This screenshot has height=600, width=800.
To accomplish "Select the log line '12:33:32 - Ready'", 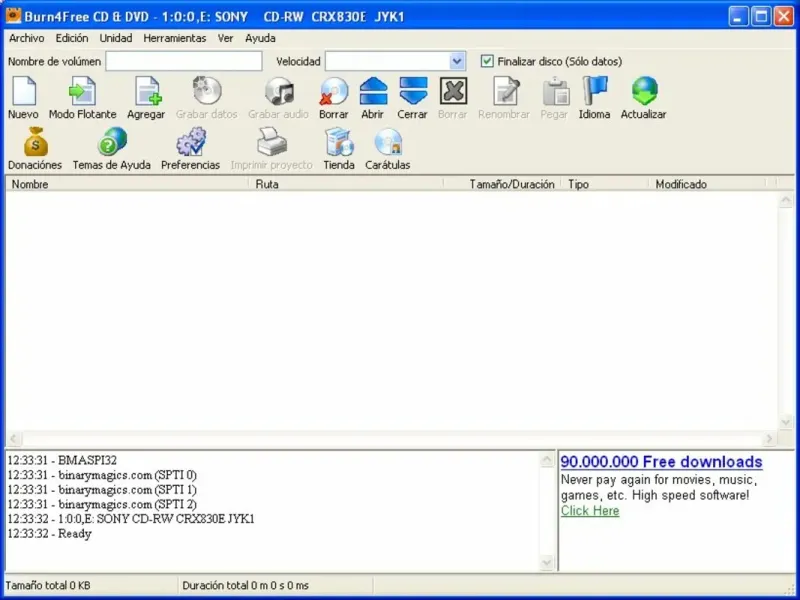I will 49,534.
